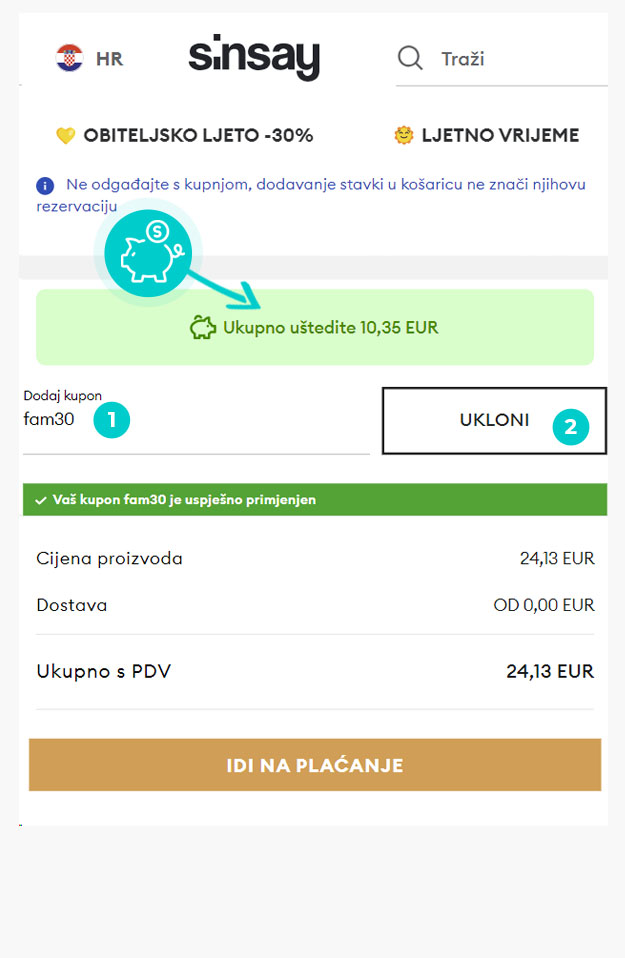Viewport: 625px width, 958px height.
Task: Click the sun emoji icon
Action: 404,134
